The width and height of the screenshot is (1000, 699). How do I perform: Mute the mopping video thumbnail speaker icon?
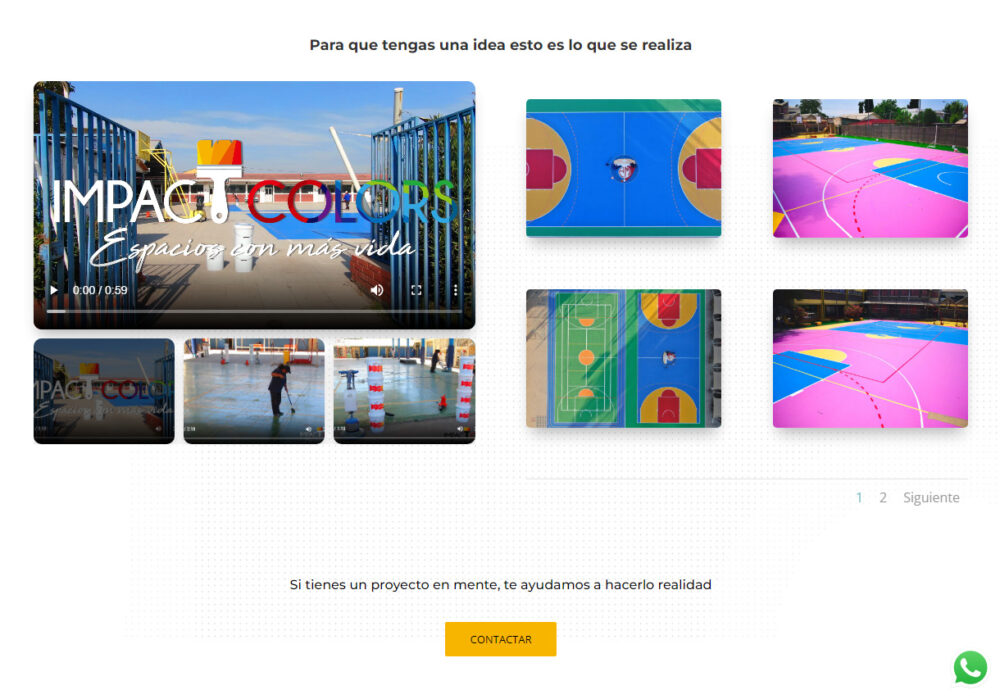pos(309,430)
